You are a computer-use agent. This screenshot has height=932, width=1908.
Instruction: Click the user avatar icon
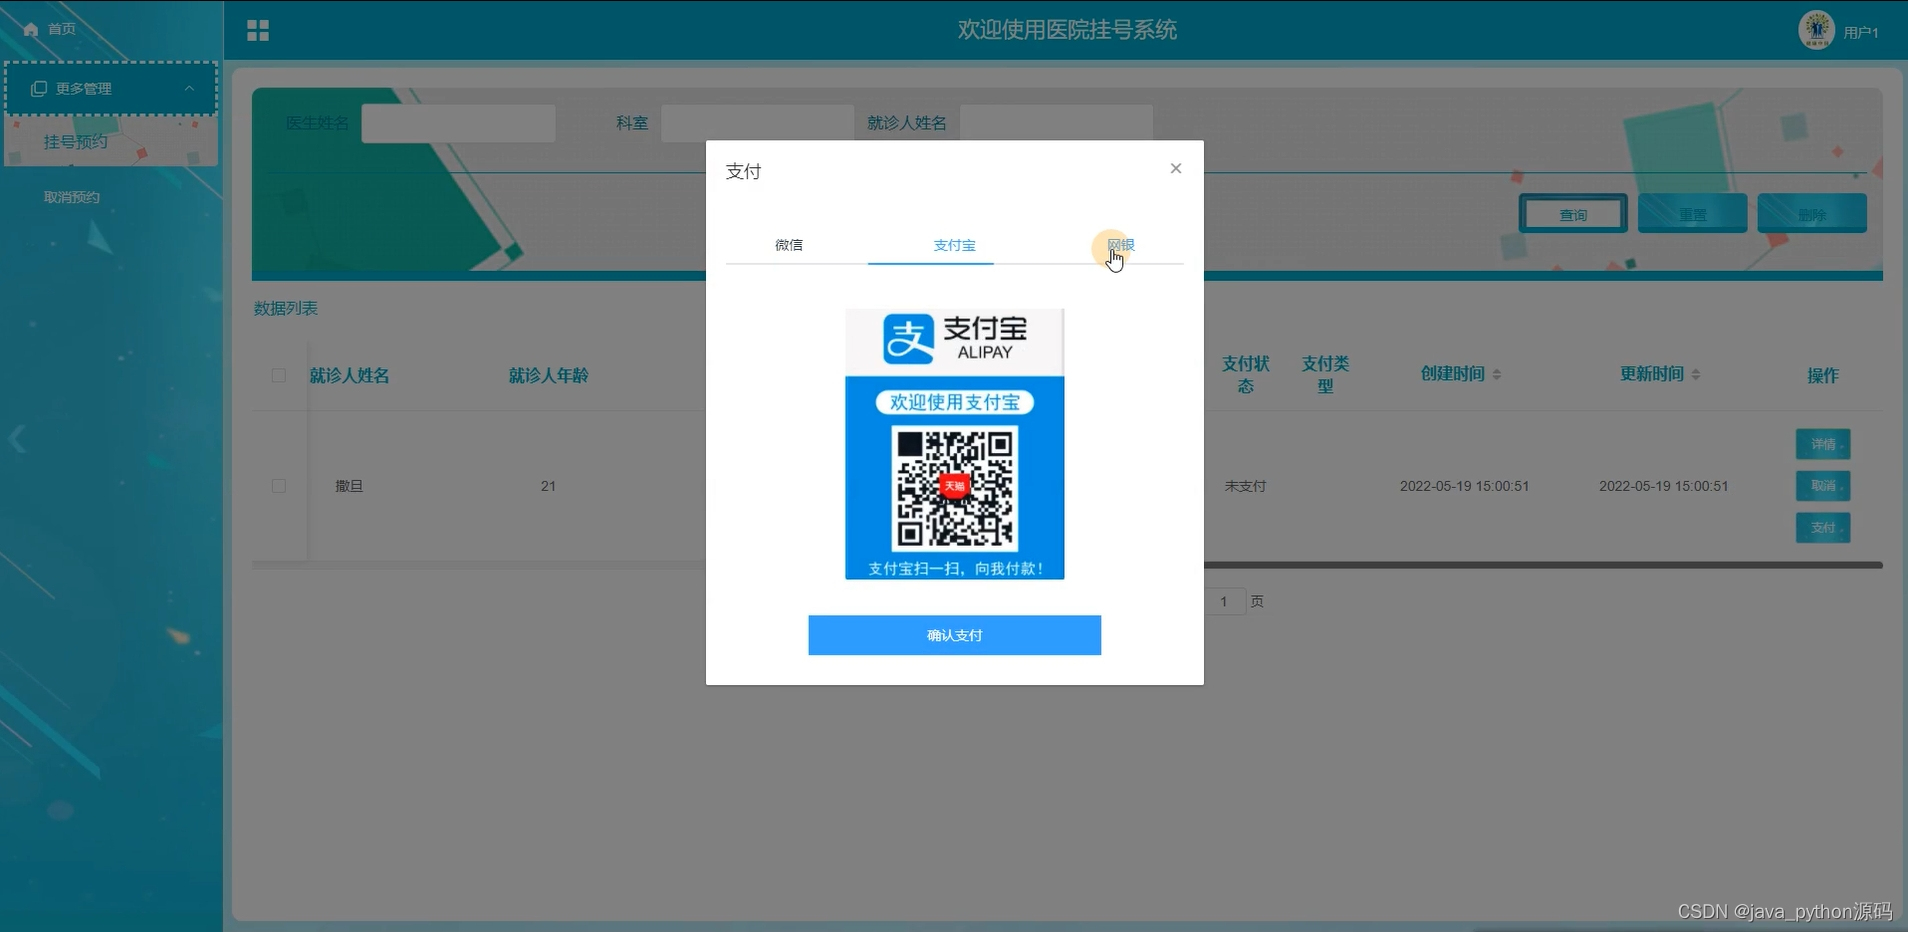[x=1816, y=30]
